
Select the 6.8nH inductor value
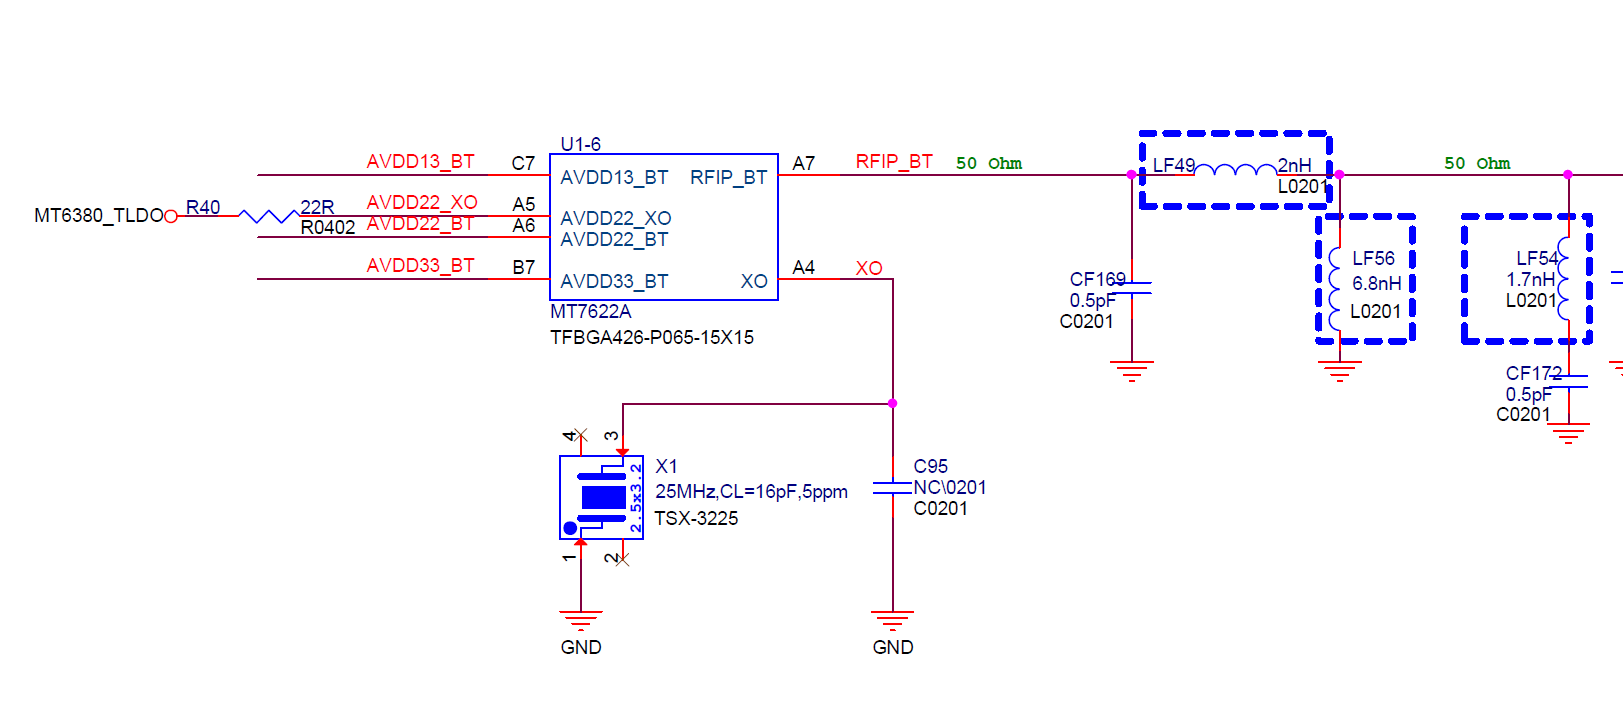tap(1377, 283)
